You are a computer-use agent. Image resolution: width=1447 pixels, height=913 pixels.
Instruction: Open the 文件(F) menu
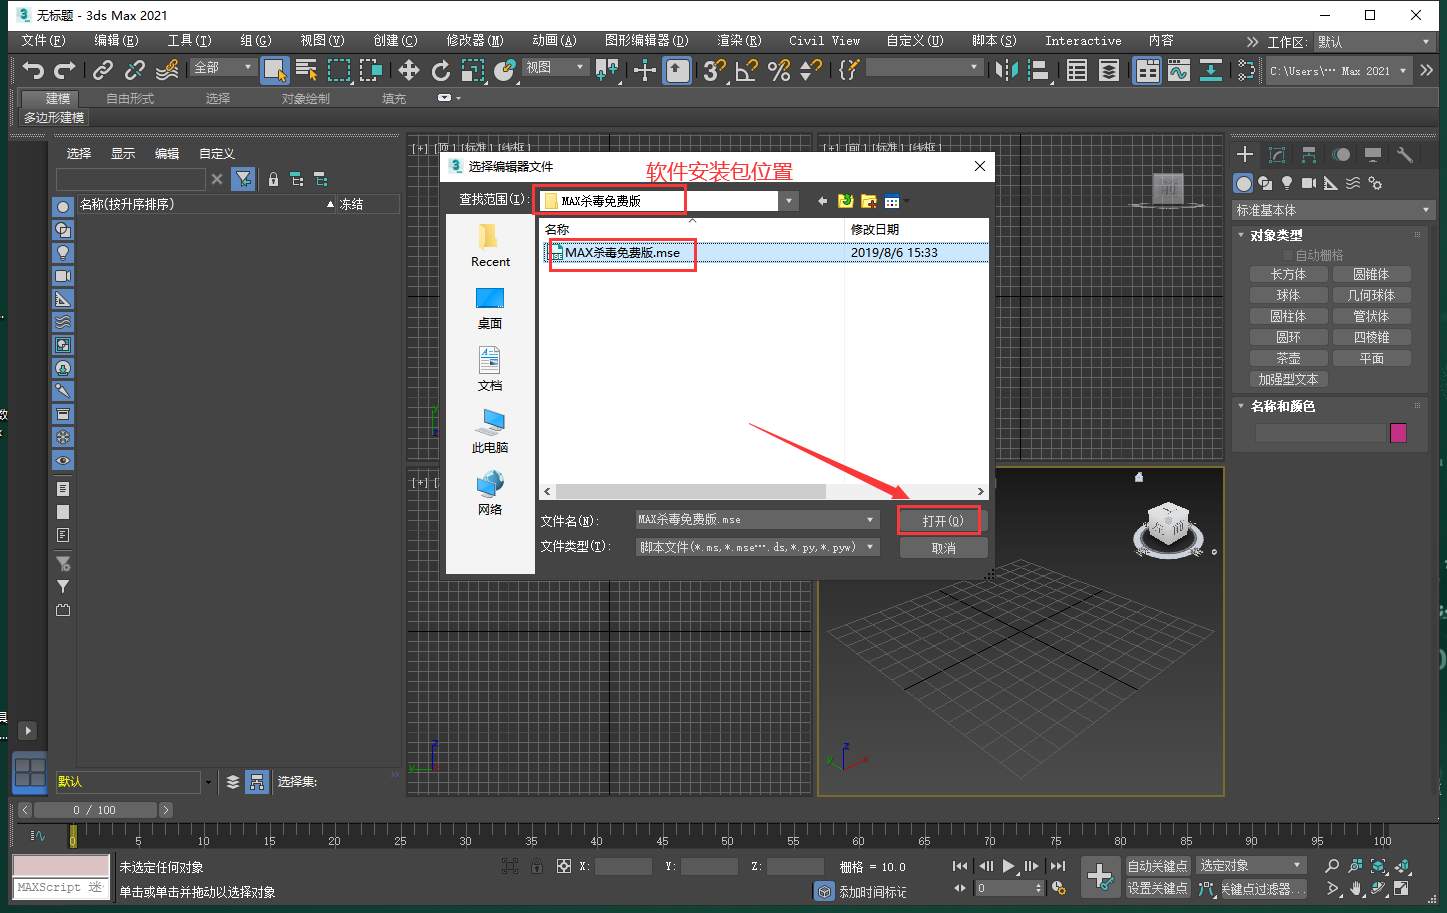(x=43, y=41)
